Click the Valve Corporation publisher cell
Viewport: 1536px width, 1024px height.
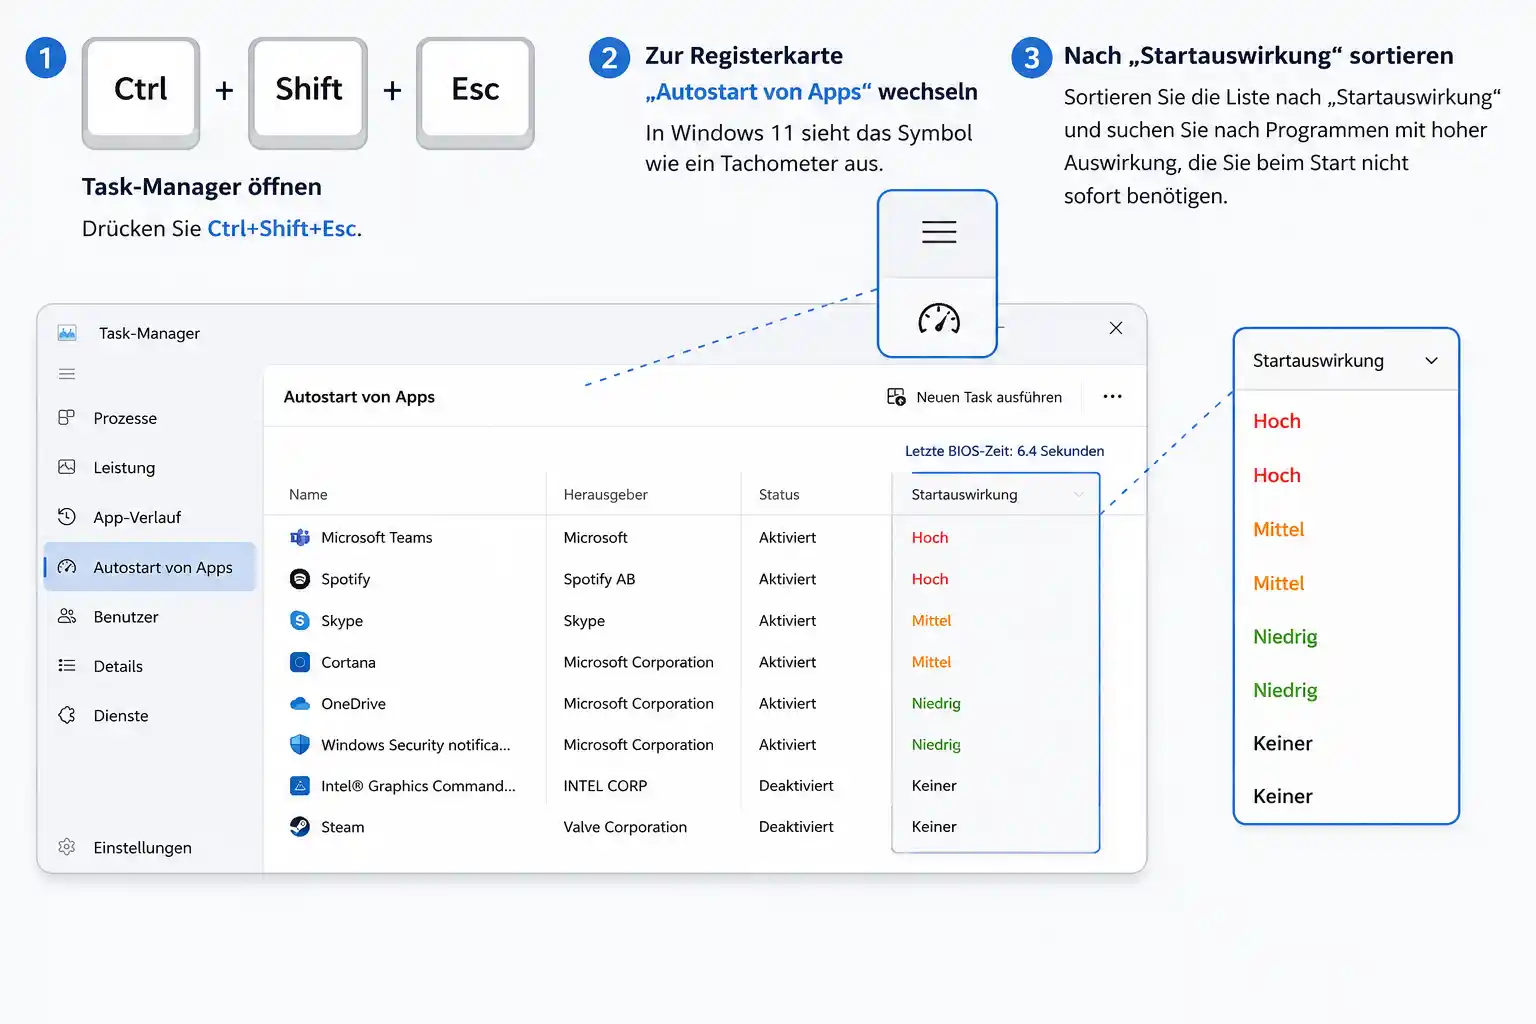[x=625, y=827]
